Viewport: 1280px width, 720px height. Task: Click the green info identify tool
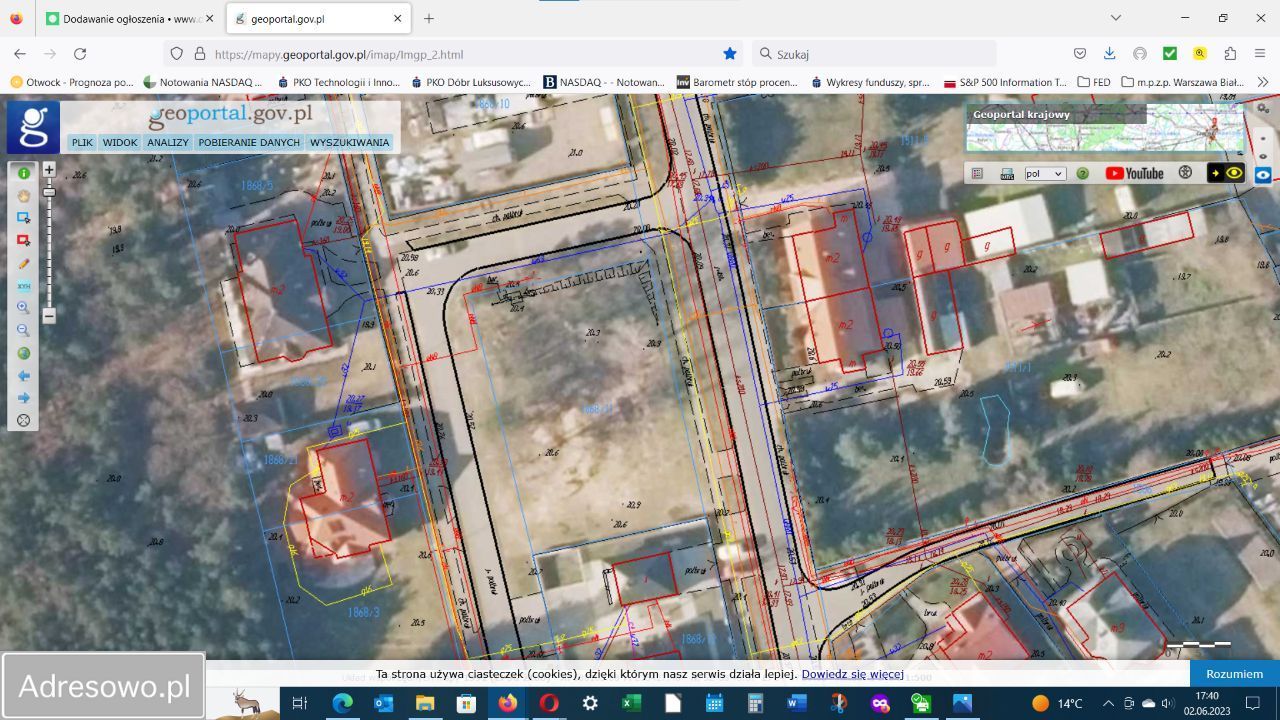click(x=23, y=173)
